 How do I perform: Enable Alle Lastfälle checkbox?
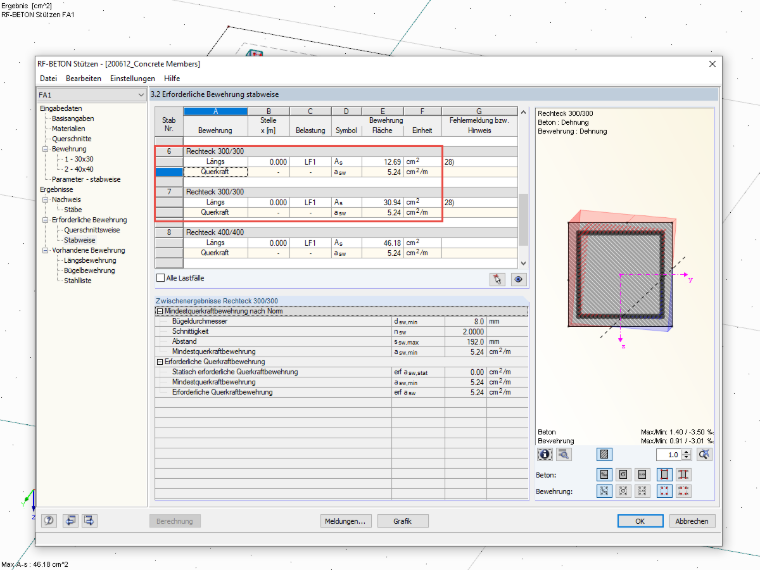tap(160, 278)
